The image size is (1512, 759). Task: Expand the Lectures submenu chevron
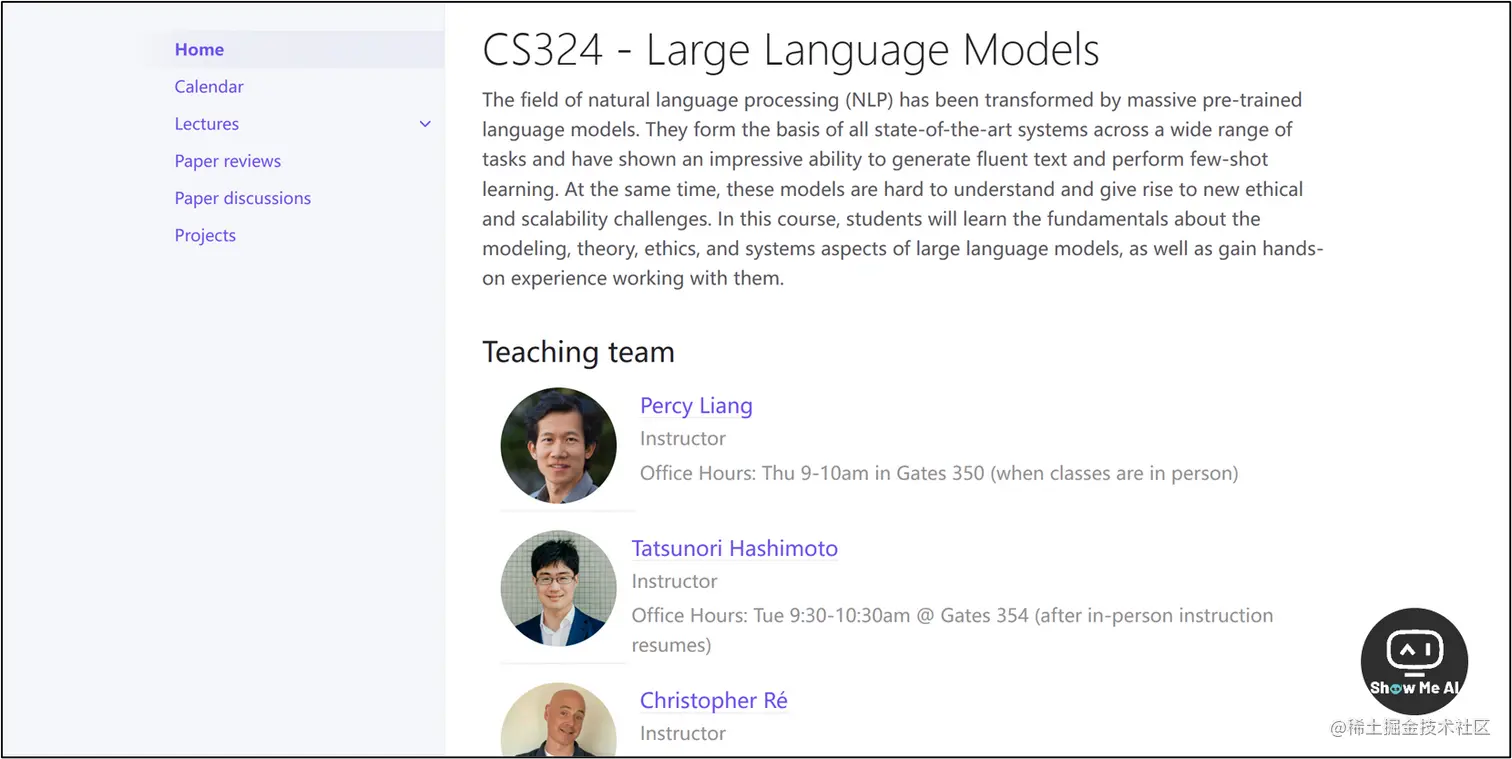pyautogui.click(x=425, y=124)
